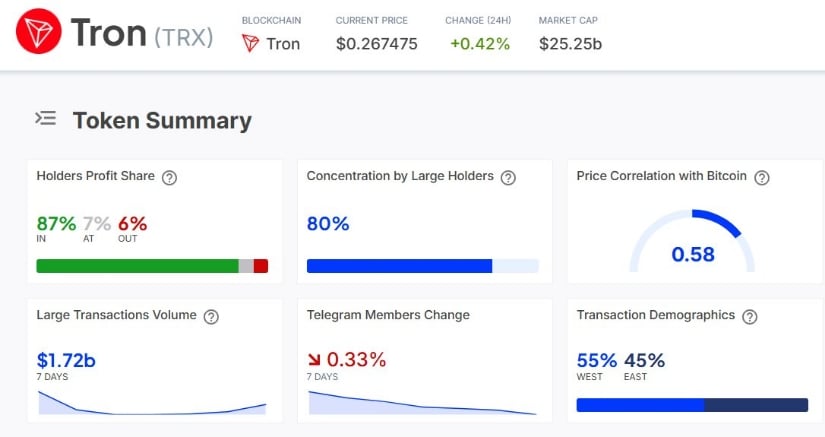Click the "Token Summary" heading
Image resolution: width=825 pixels, height=437 pixels.
coord(162,120)
